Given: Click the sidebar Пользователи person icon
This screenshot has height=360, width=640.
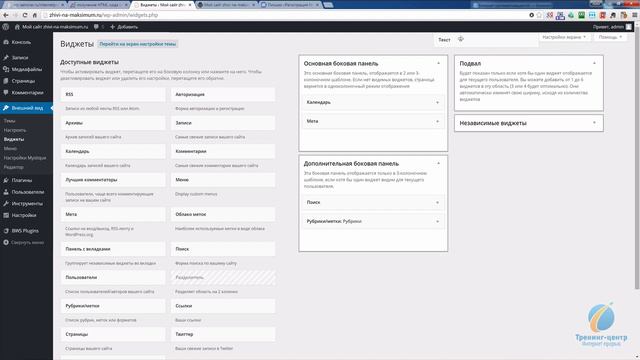Looking at the screenshot, I should 6,192.
